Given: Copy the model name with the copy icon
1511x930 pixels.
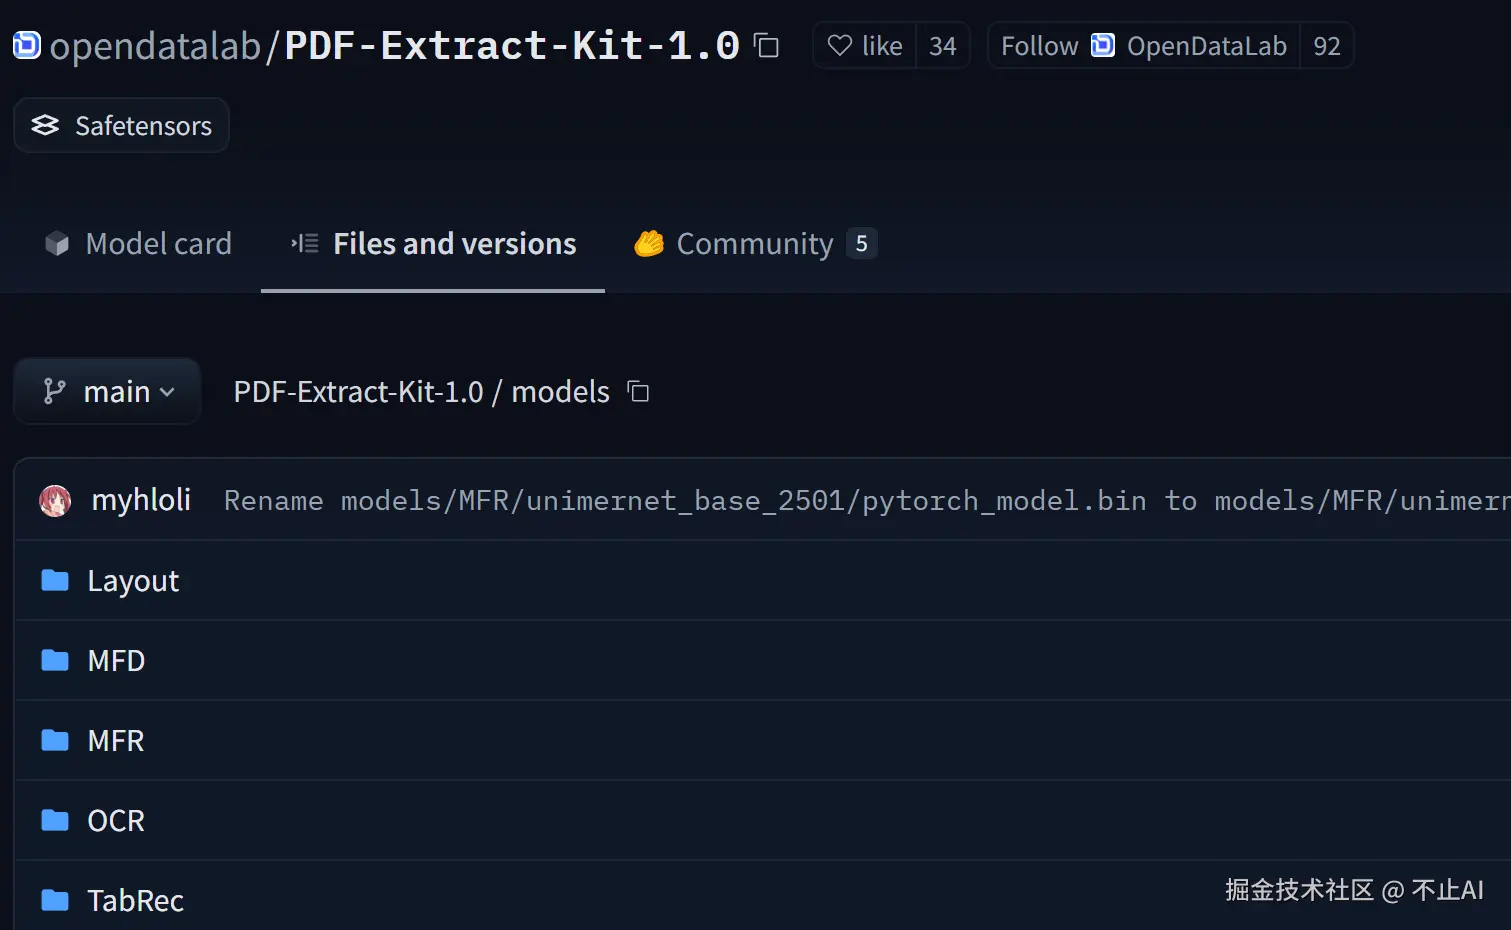Looking at the screenshot, I should click(x=766, y=46).
